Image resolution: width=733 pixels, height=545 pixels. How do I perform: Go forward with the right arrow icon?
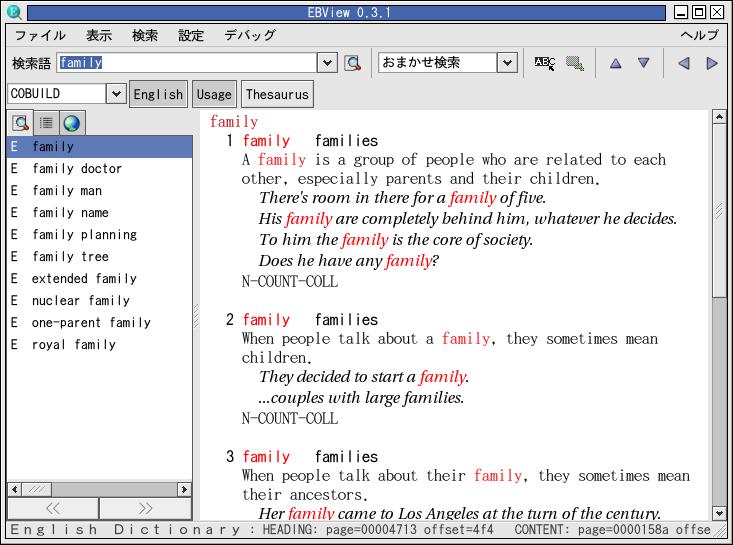coord(712,63)
